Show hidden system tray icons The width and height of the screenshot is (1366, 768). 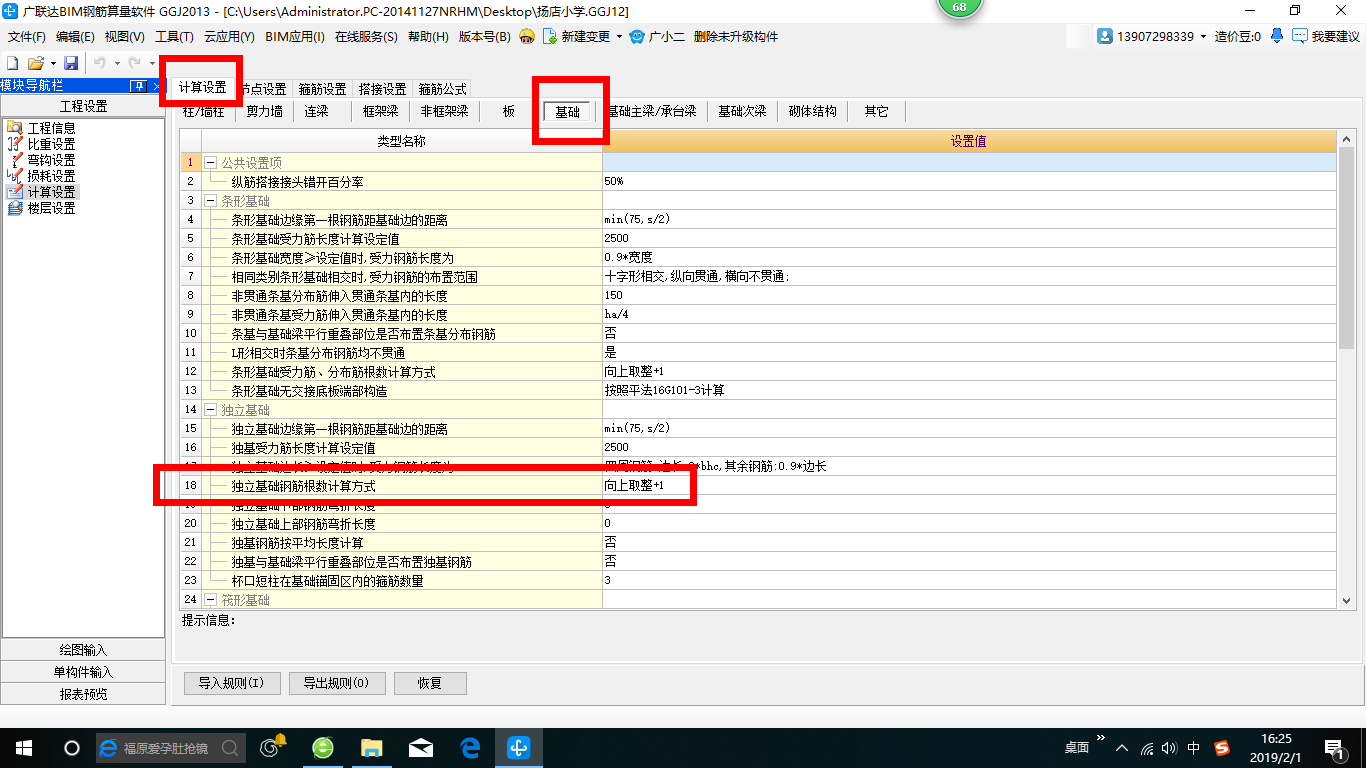[1123, 748]
